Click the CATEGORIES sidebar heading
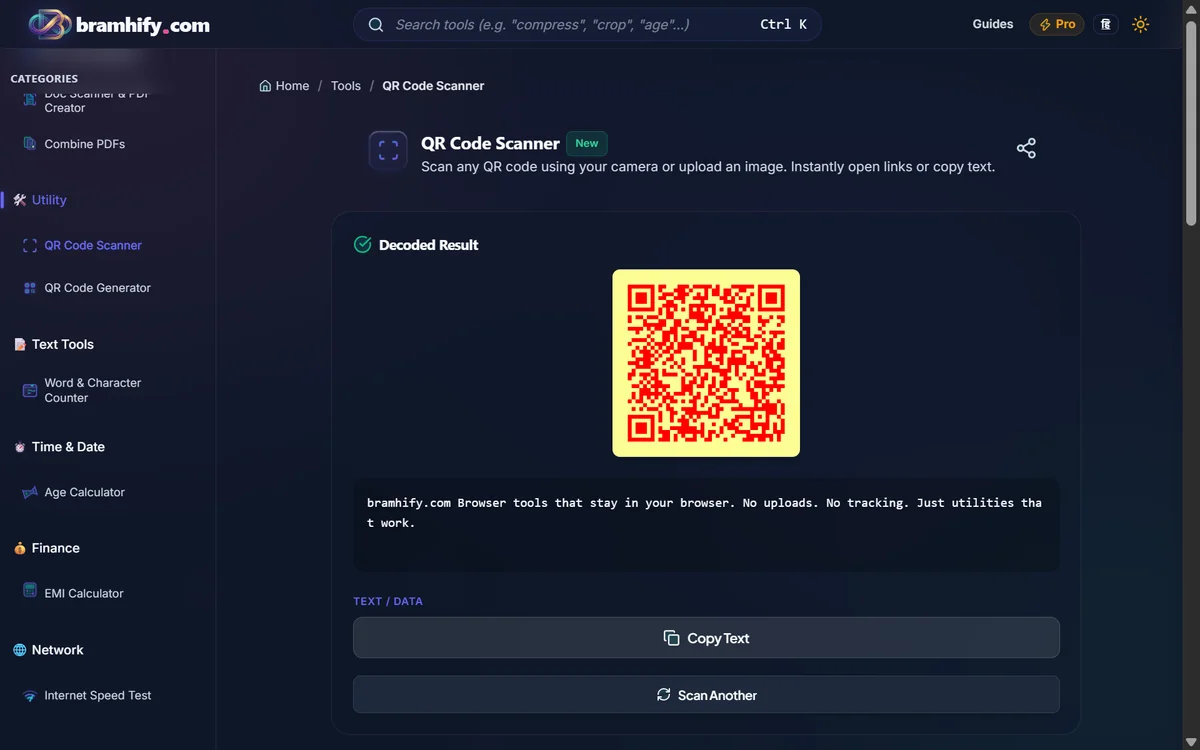The width and height of the screenshot is (1200, 750). [44, 78]
